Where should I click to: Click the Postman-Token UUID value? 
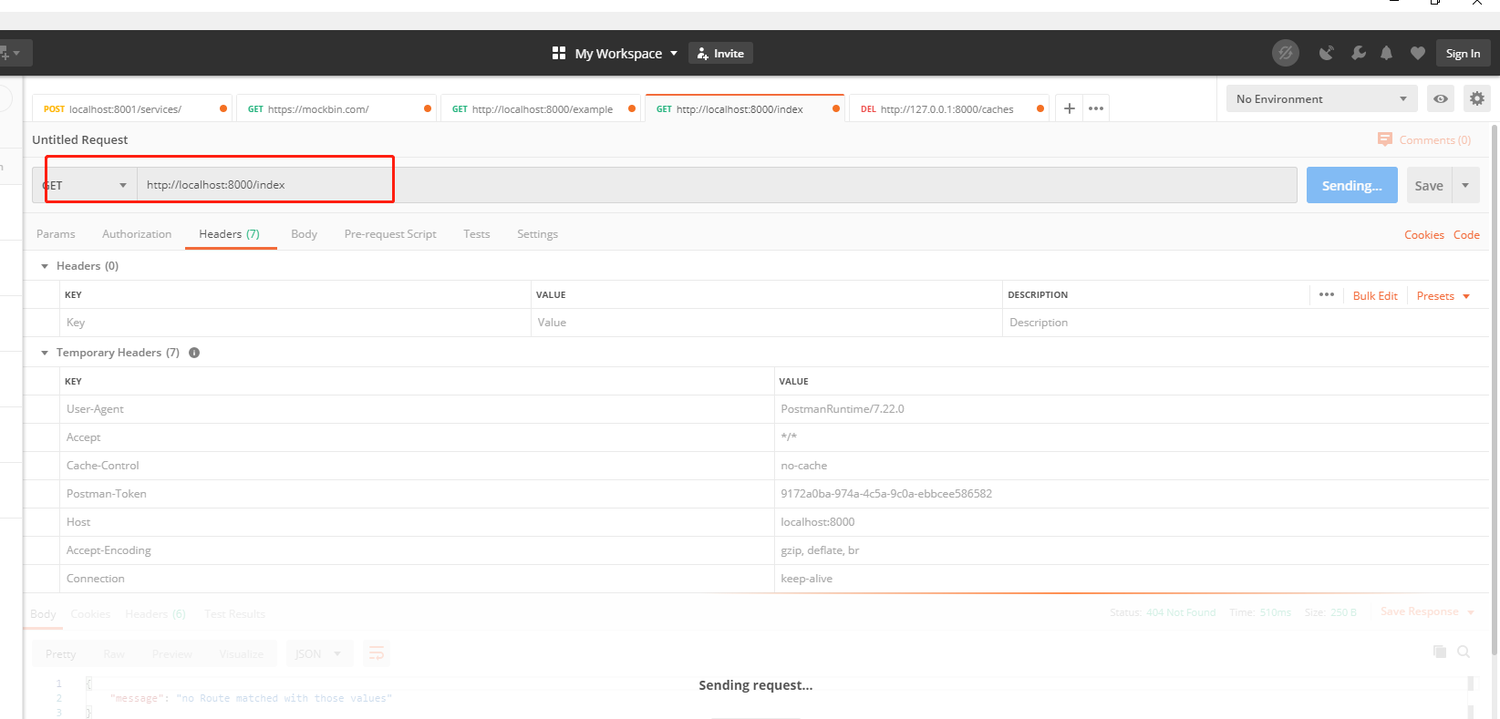886,493
